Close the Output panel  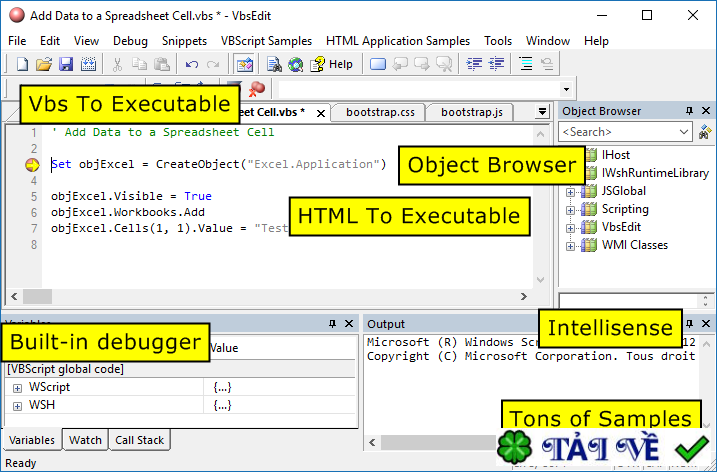706,324
